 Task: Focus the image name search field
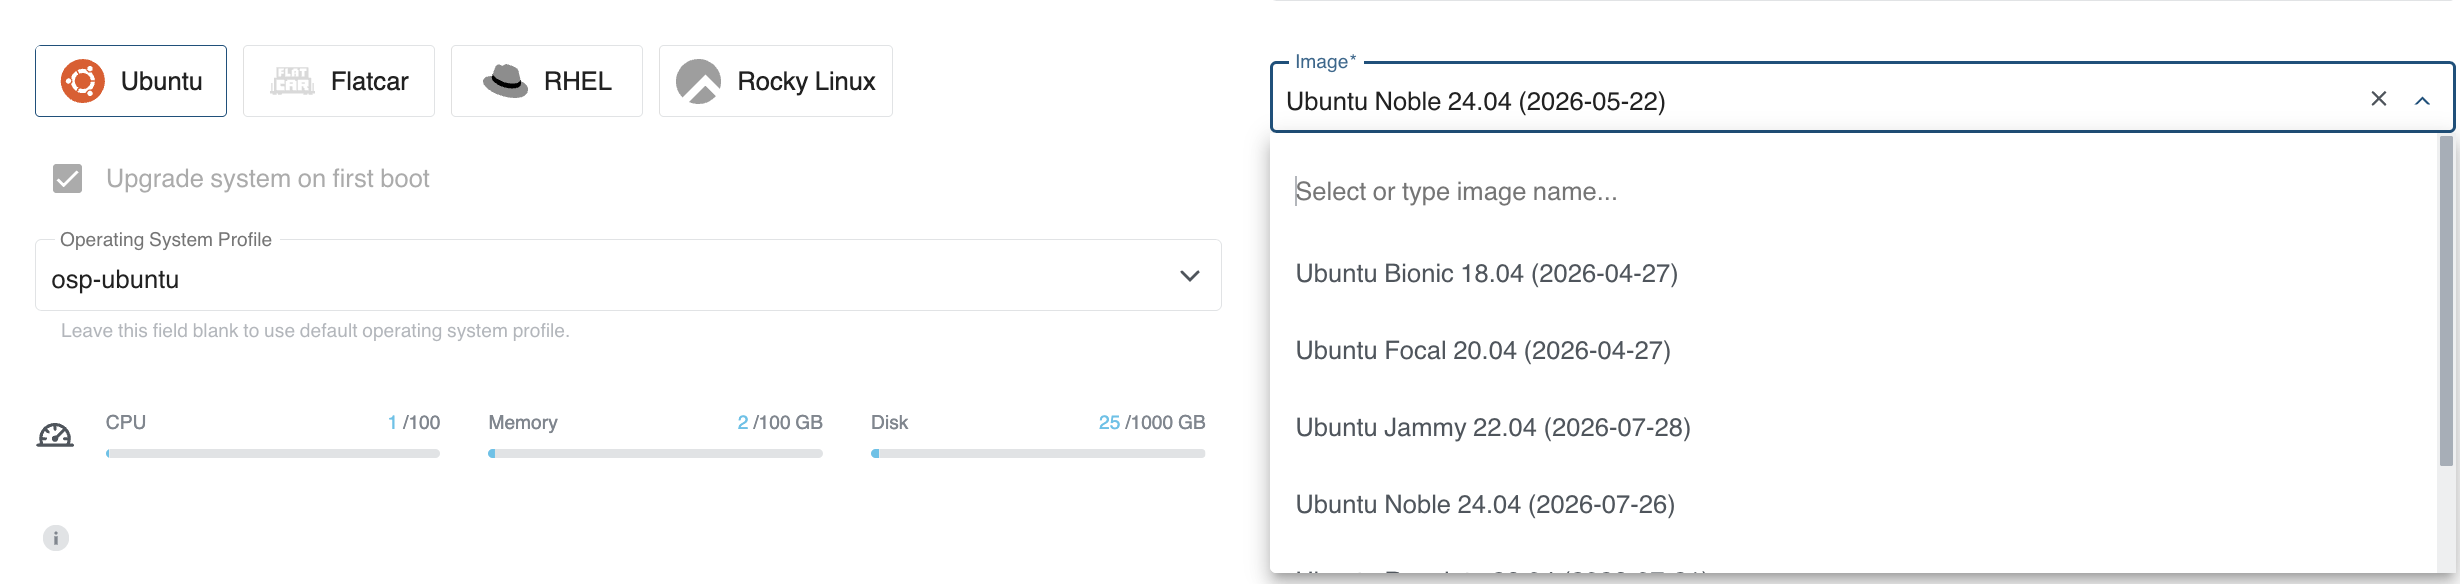1853,191
